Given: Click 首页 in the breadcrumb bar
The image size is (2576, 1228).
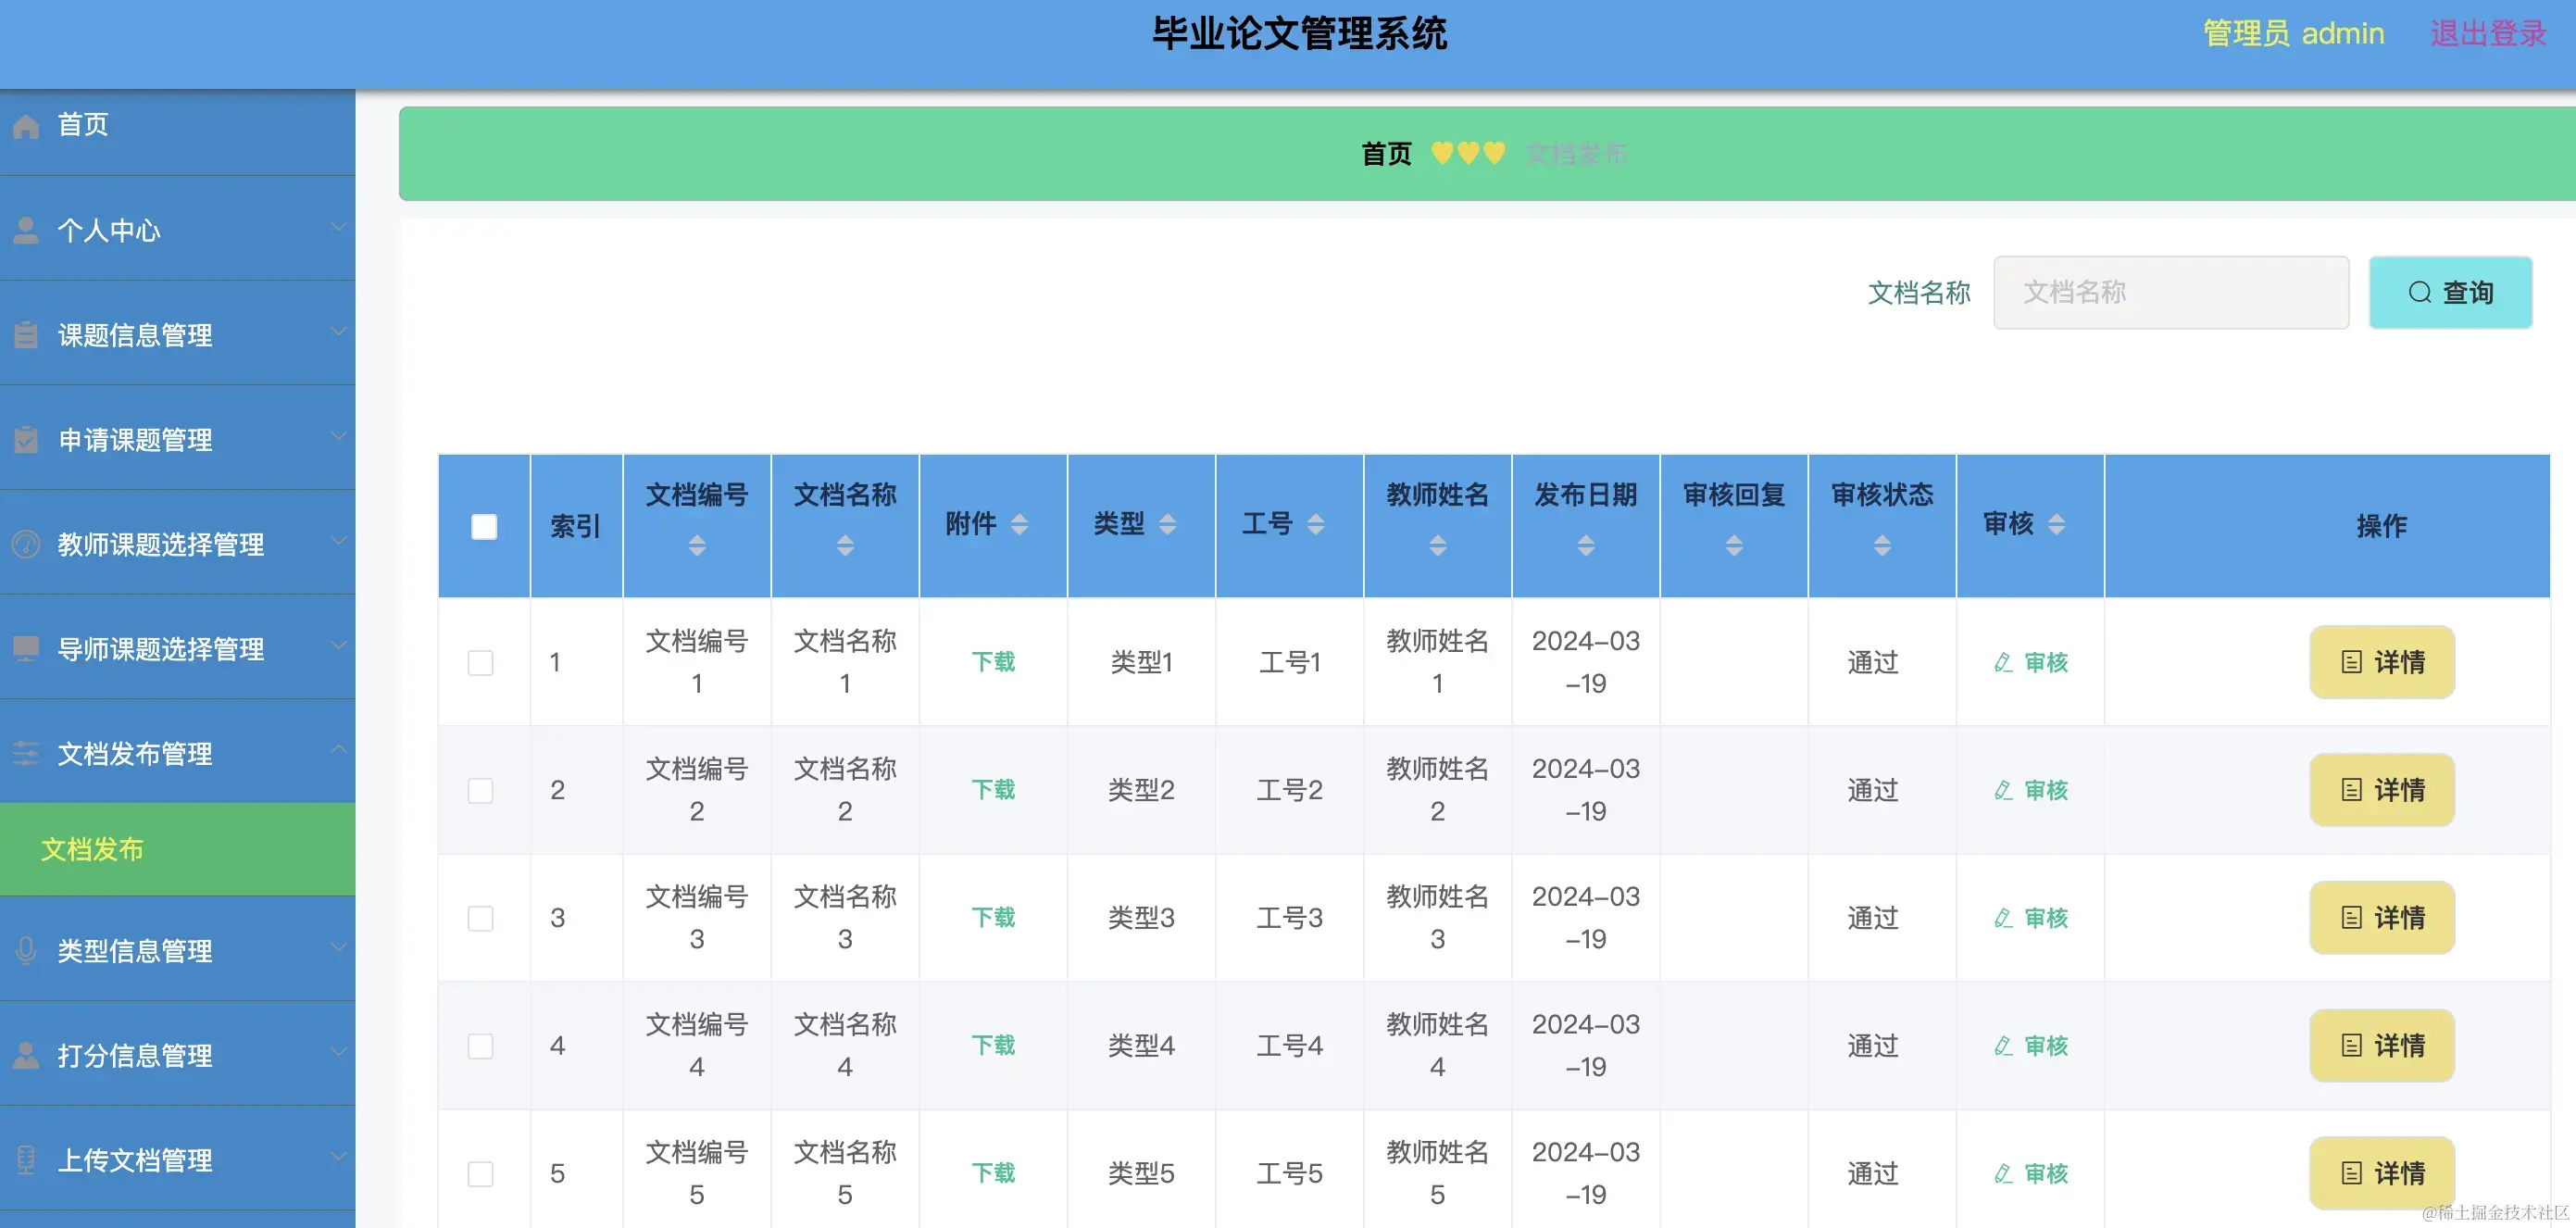Looking at the screenshot, I should (x=1386, y=153).
